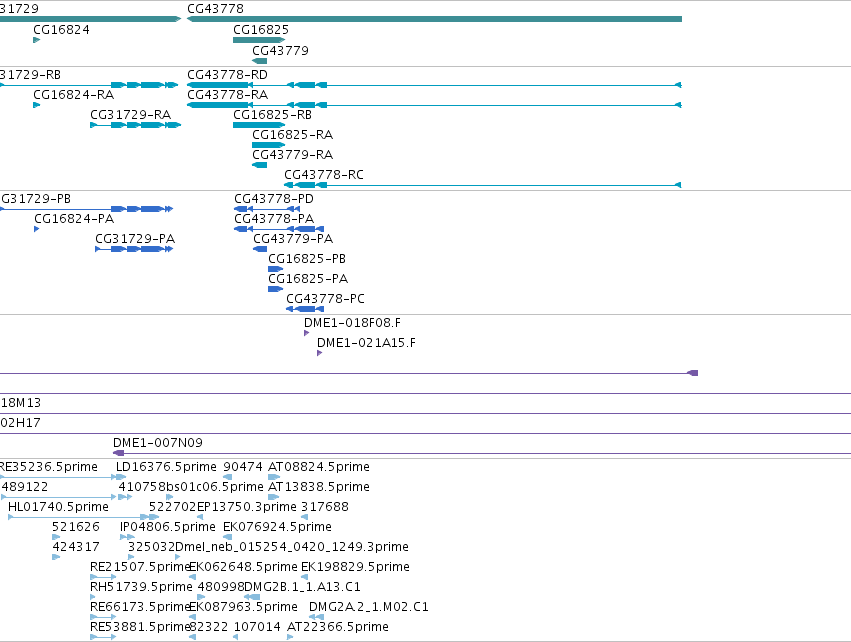Click the CG16824 gene label

61,30
